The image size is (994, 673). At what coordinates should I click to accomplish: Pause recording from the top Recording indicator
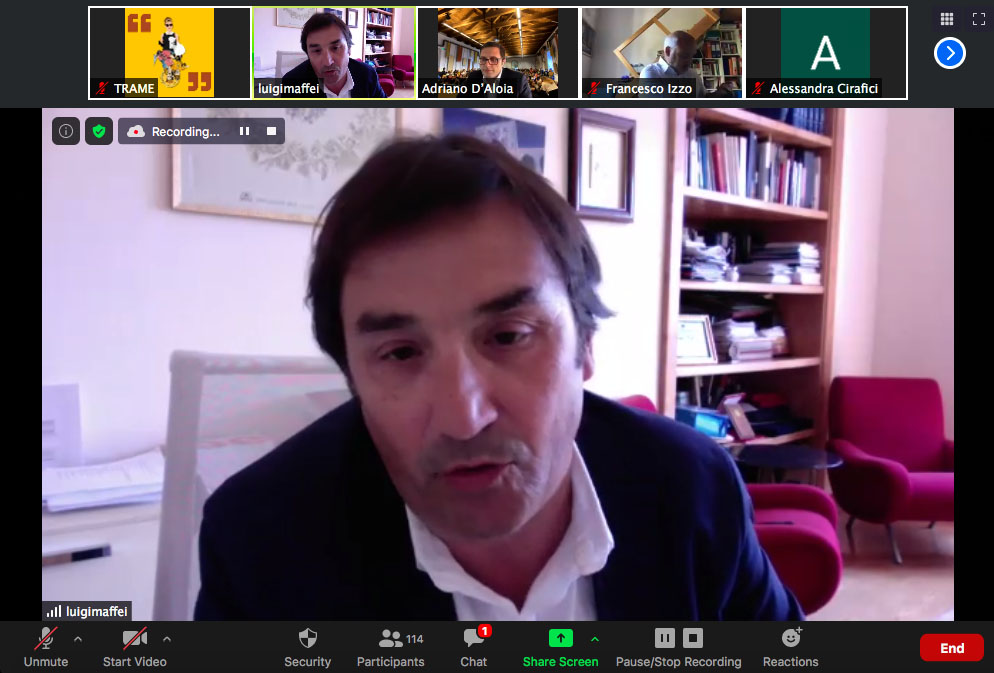coord(244,131)
